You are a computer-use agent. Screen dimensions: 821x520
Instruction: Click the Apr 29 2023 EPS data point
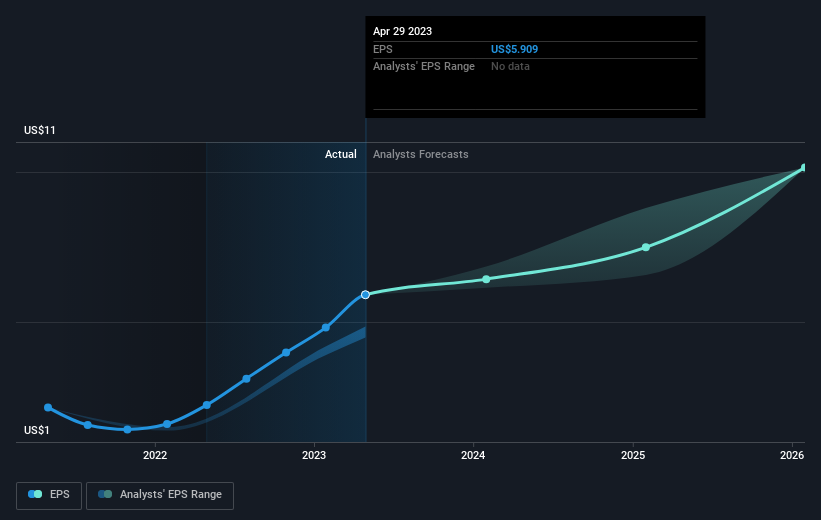[x=365, y=295]
